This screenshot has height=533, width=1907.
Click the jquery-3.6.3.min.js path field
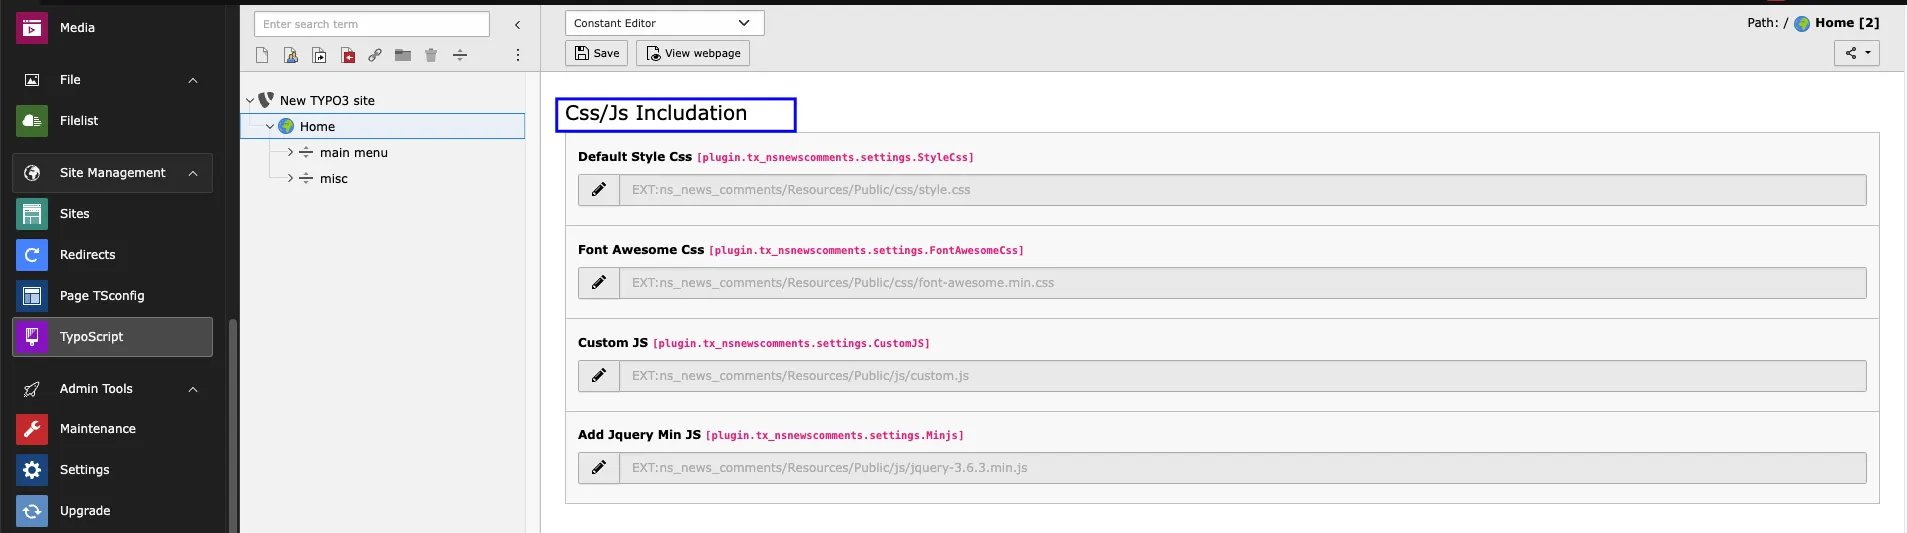[x=1243, y=468]
